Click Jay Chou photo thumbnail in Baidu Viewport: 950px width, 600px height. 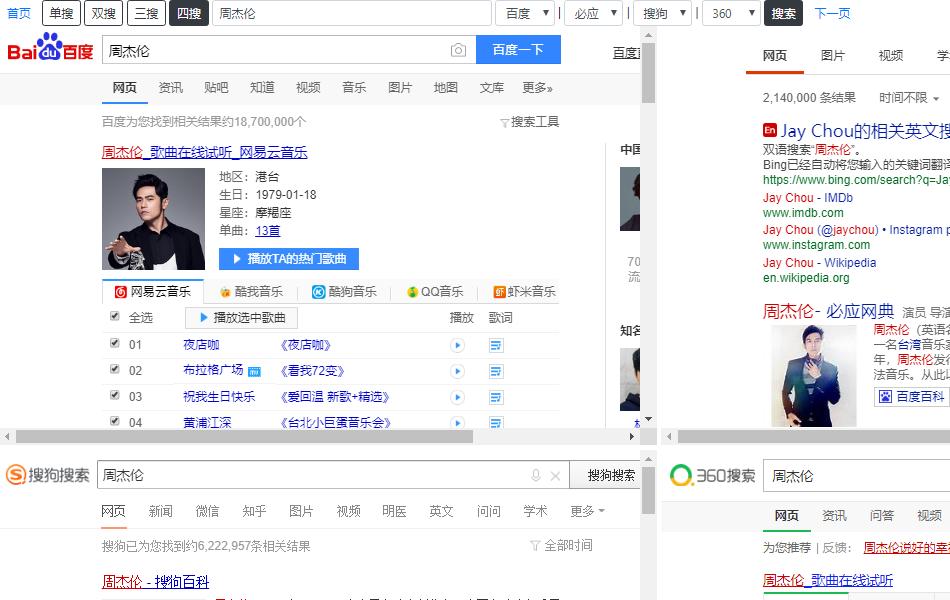pos(153,219)
